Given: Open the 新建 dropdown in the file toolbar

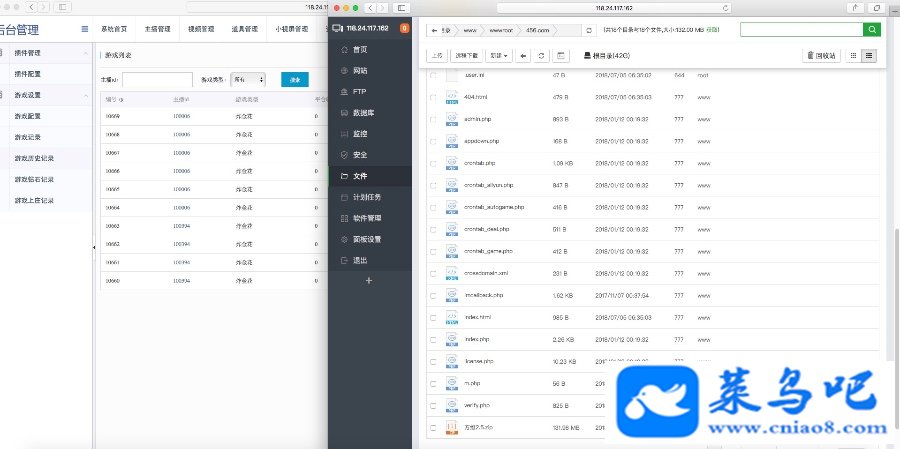Looking at the screenshot, I should point(498,56).
